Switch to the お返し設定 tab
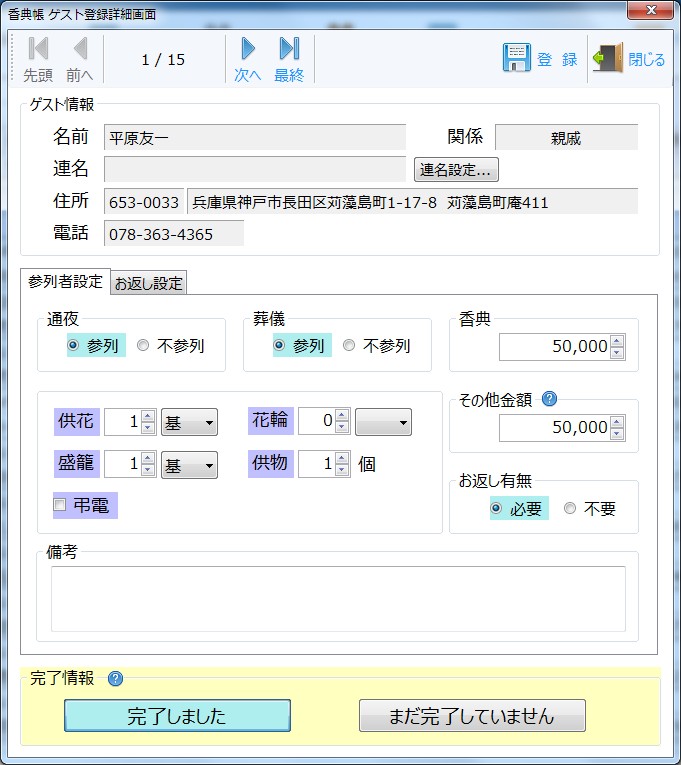The image size is (681, 765). (x=149, y=283)
